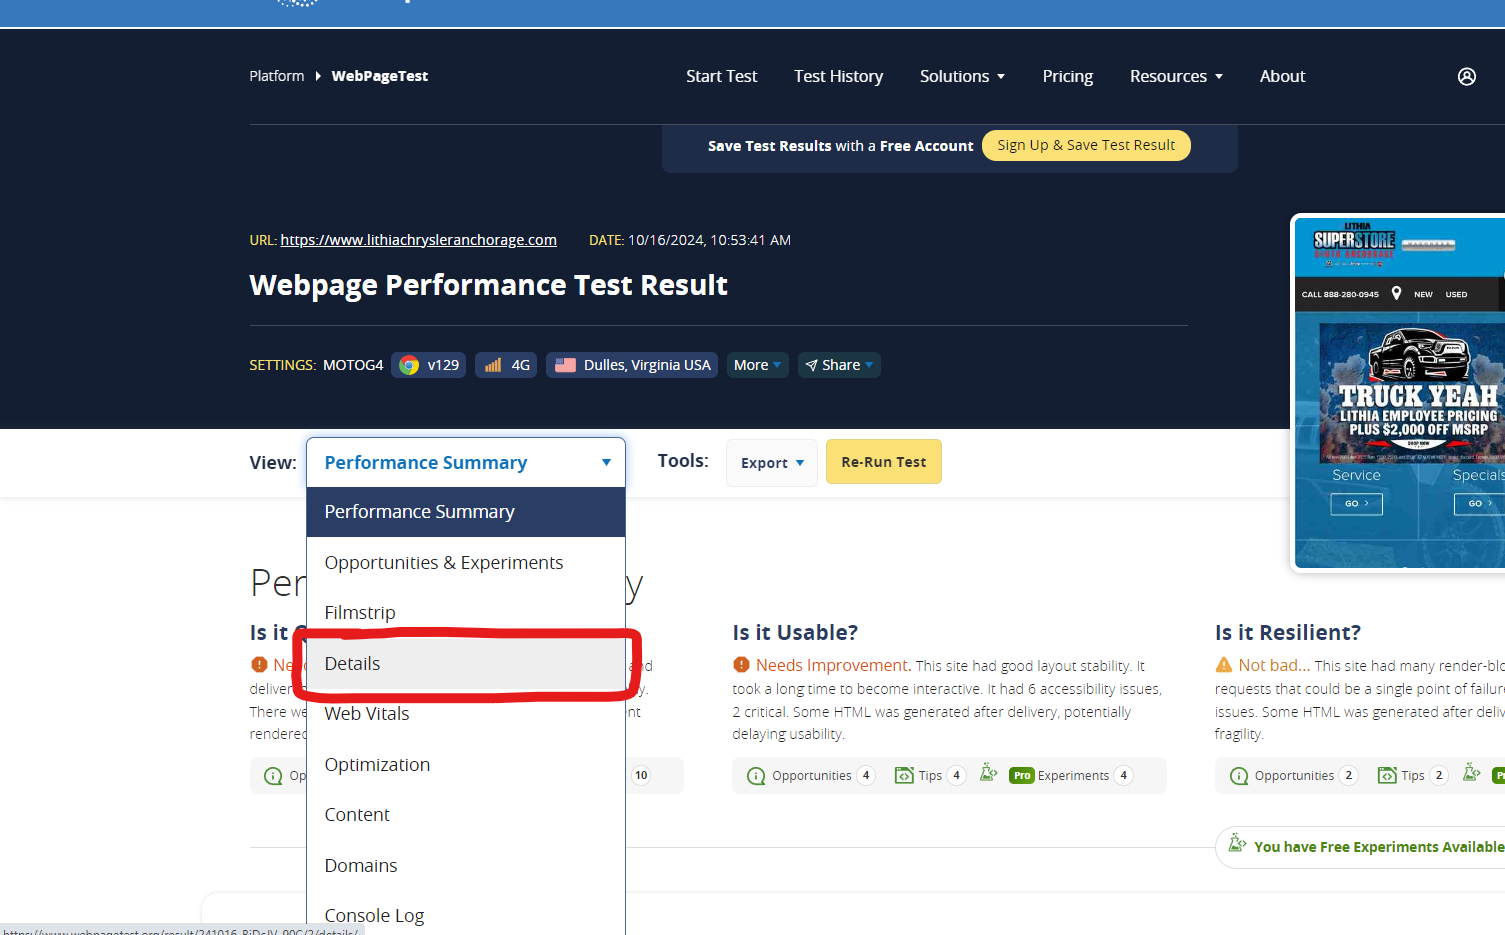Select Filmstrip view option

[x=466, y=613]
